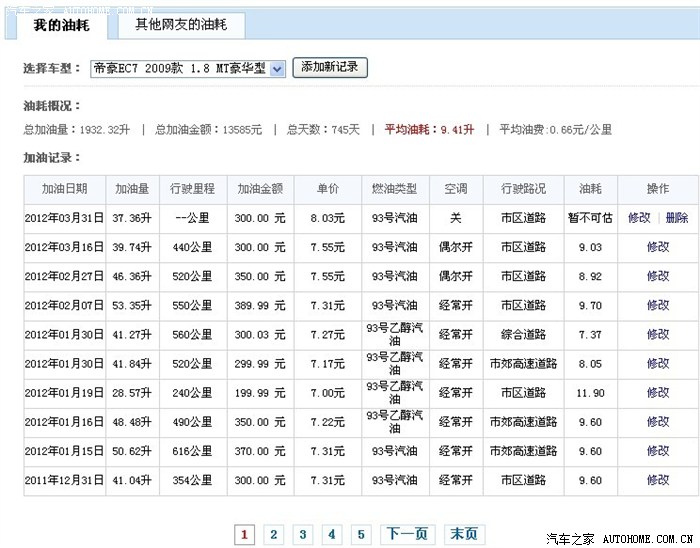Select page 5 in pagination
This screenshot has height=548, width=700.
[362, 535]
